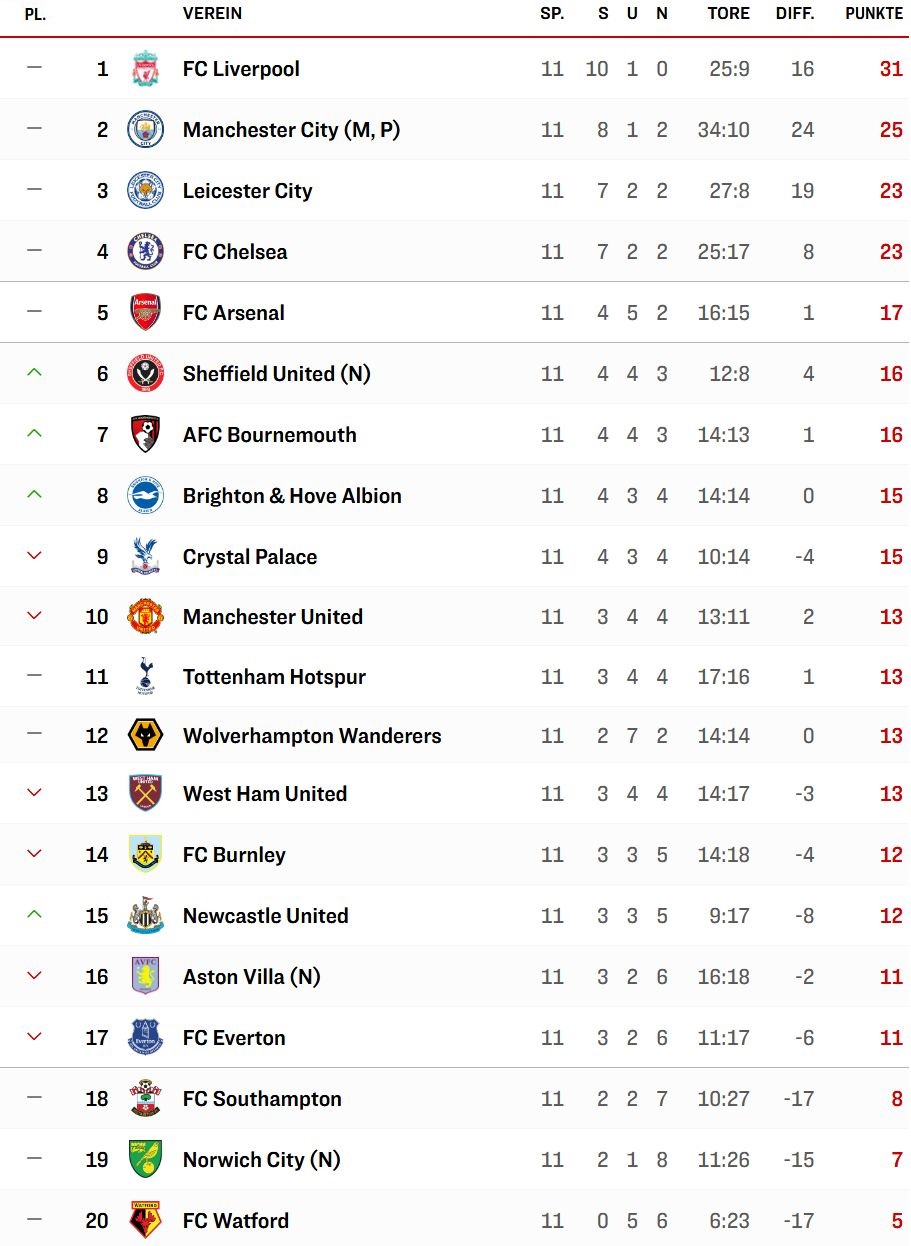Click the FC Watford crest icon
The width and height of the screenshot is (911, 1246).
(146, 1221)
